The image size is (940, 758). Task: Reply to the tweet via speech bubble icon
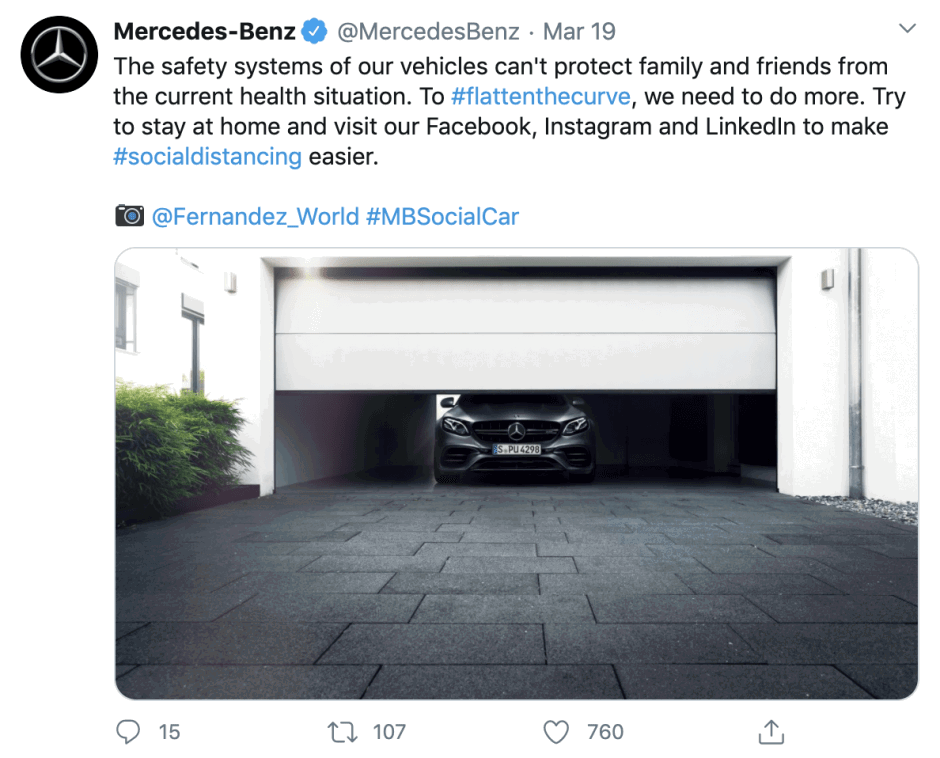tap(129, 732)
